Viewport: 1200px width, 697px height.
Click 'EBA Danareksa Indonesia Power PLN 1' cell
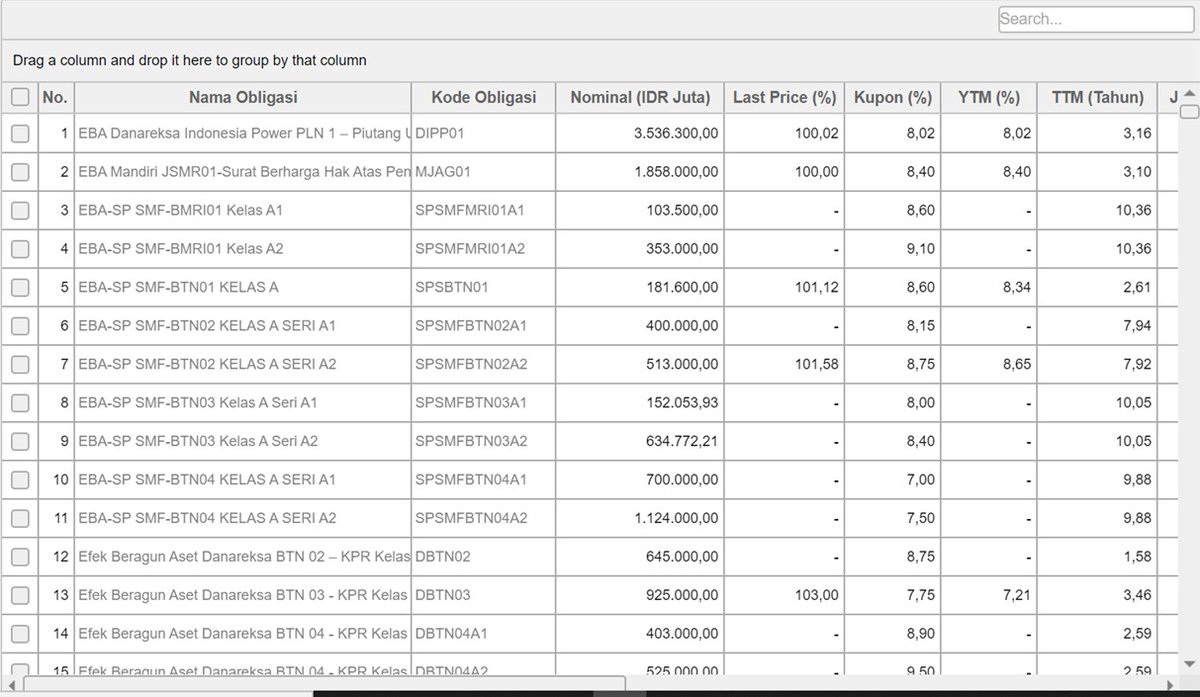pos(243,133)
